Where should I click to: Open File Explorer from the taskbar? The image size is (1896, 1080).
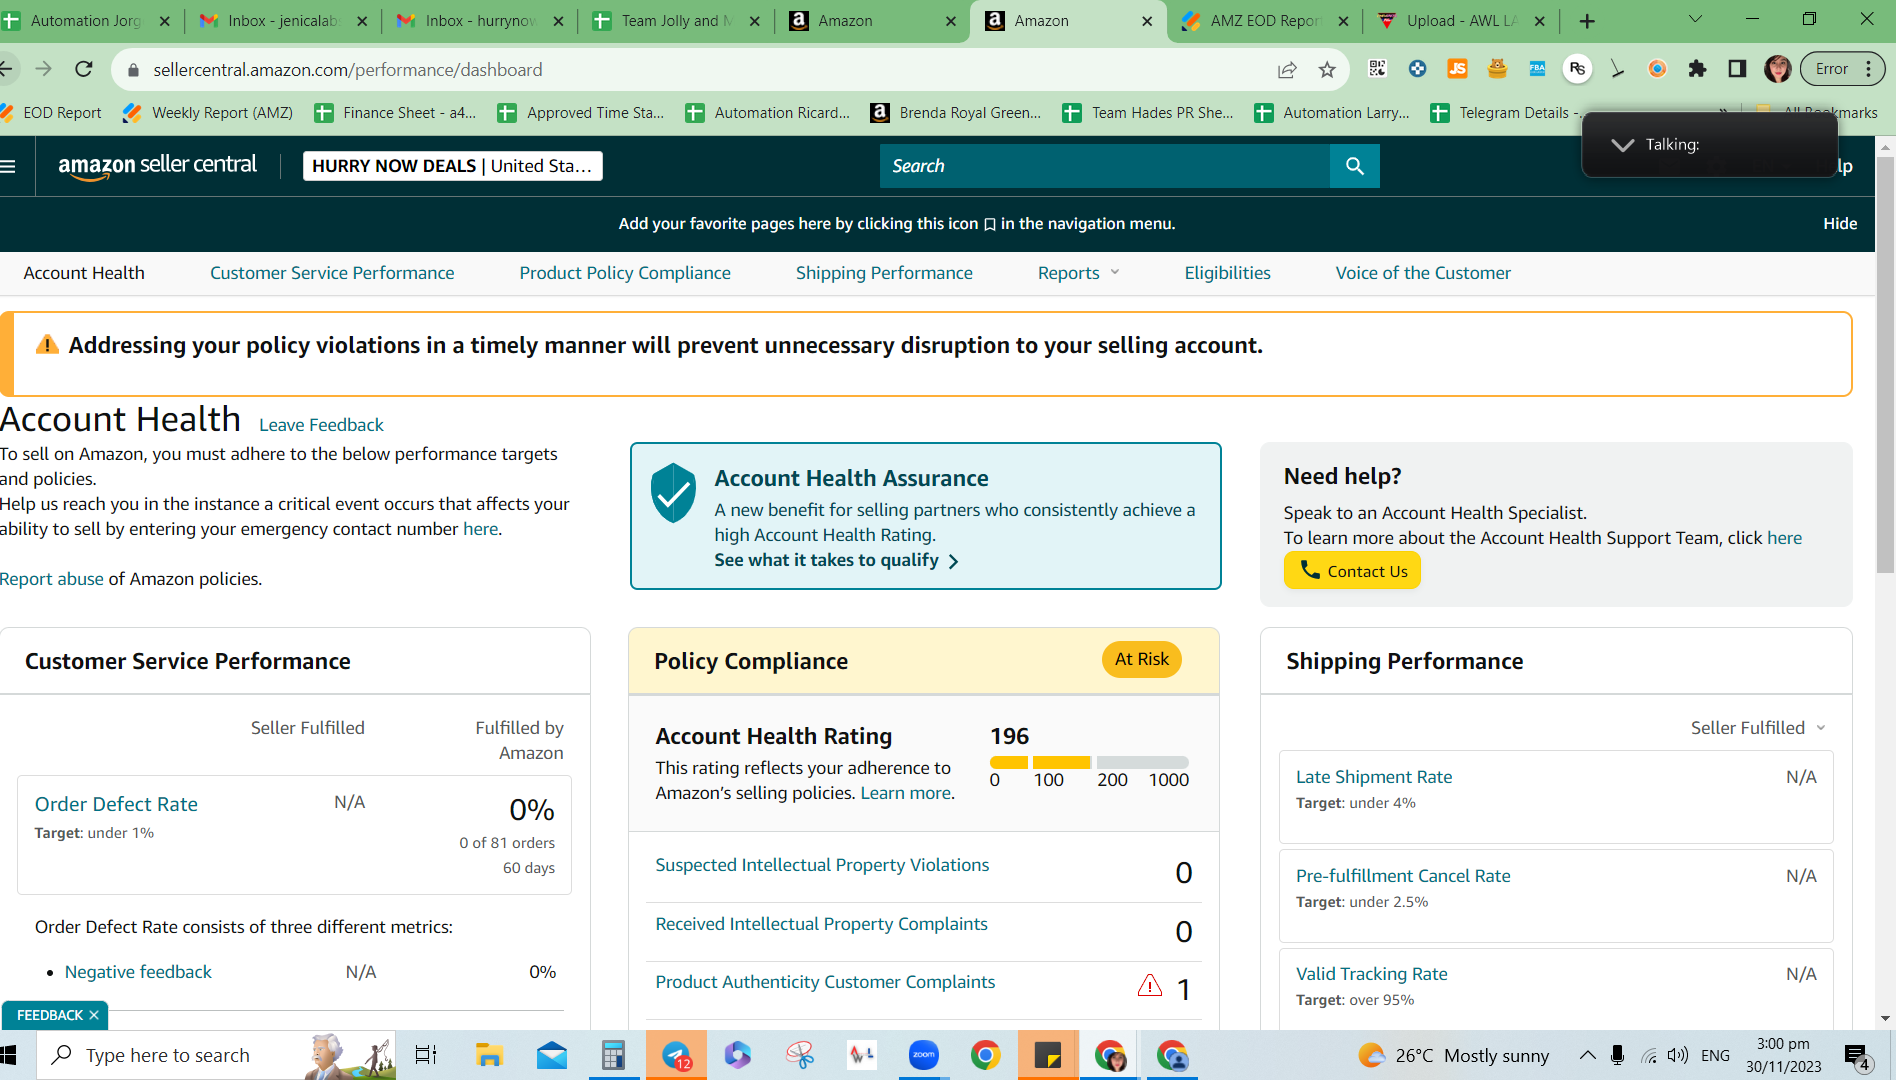pos(489,1055)
